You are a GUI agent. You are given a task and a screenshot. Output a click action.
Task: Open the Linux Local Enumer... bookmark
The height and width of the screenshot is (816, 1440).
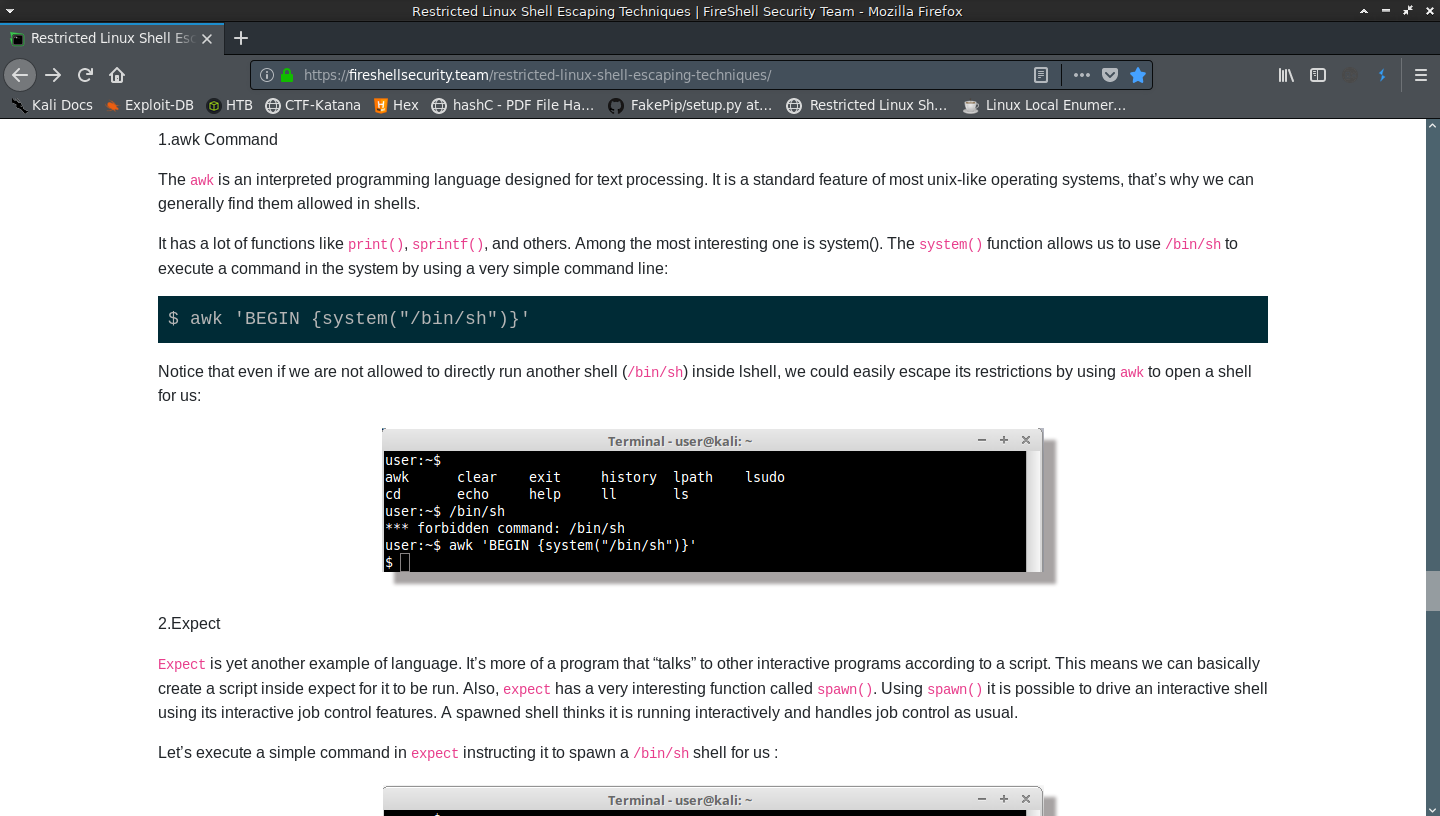pos(1044,105)
